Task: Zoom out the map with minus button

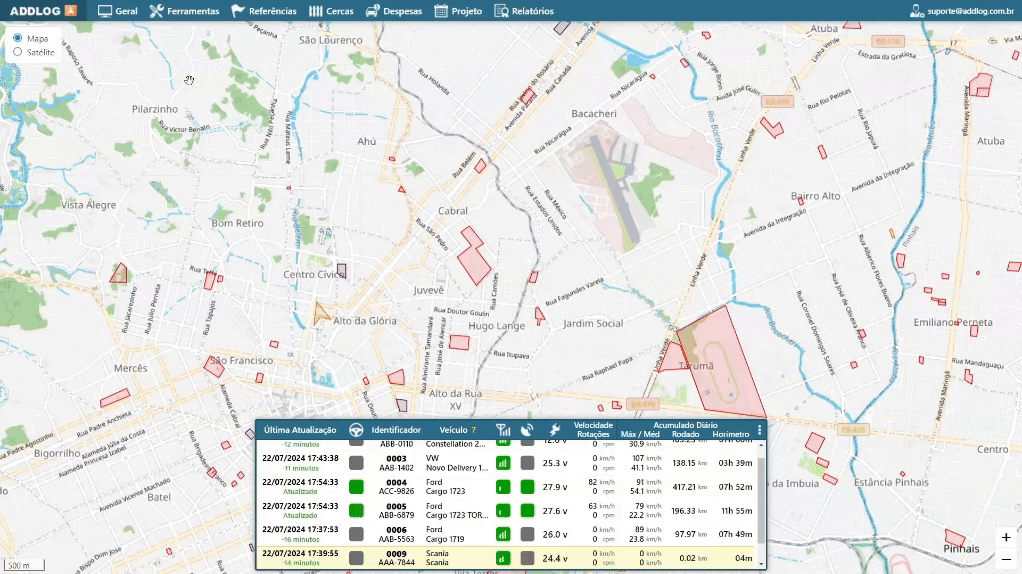Action: [1006, 559]
